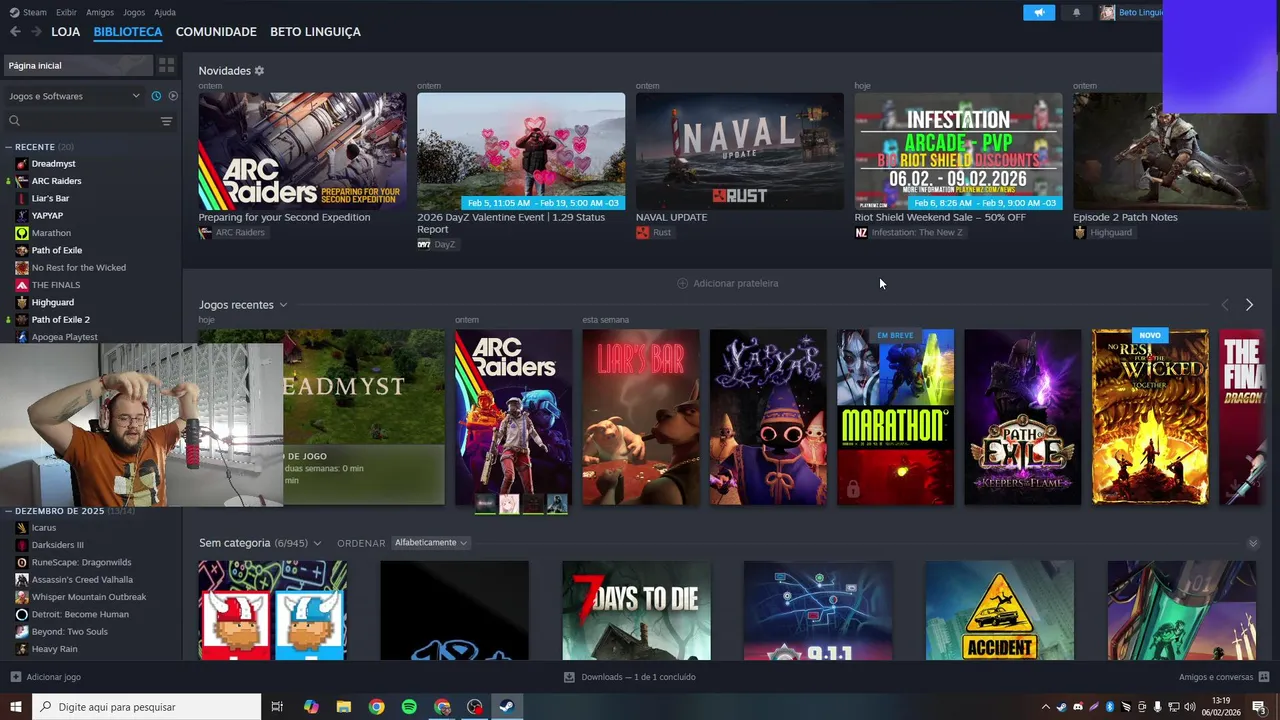Select Liar's Bar in the sidebar

click(x=50, y=198)
